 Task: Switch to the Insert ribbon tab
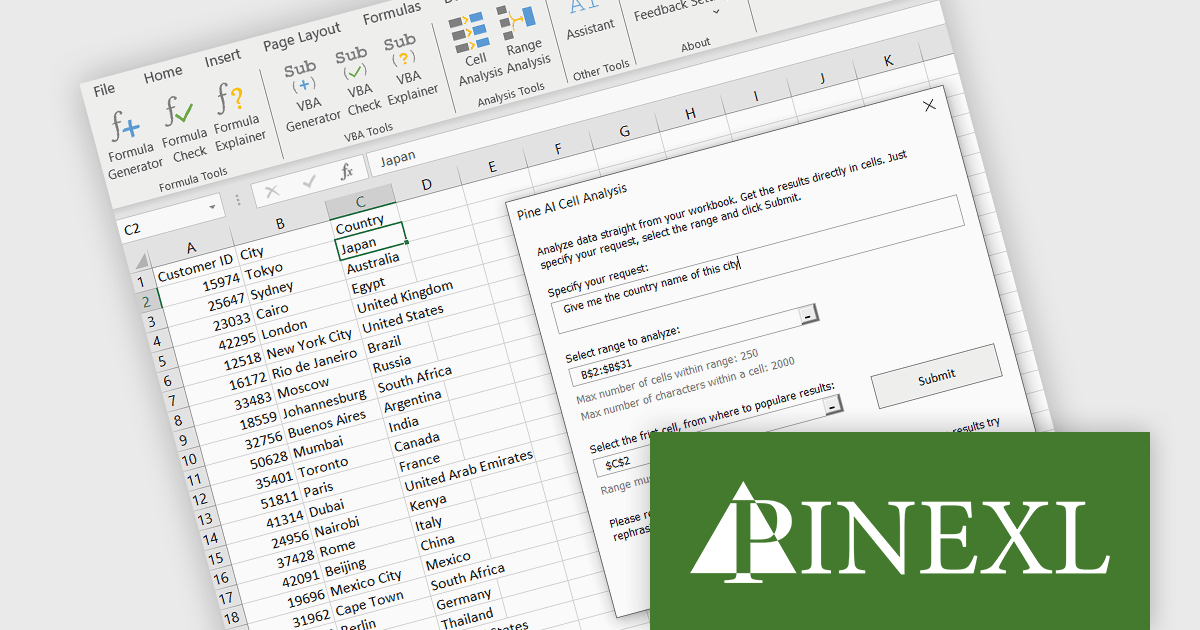(x=222, y=59)
